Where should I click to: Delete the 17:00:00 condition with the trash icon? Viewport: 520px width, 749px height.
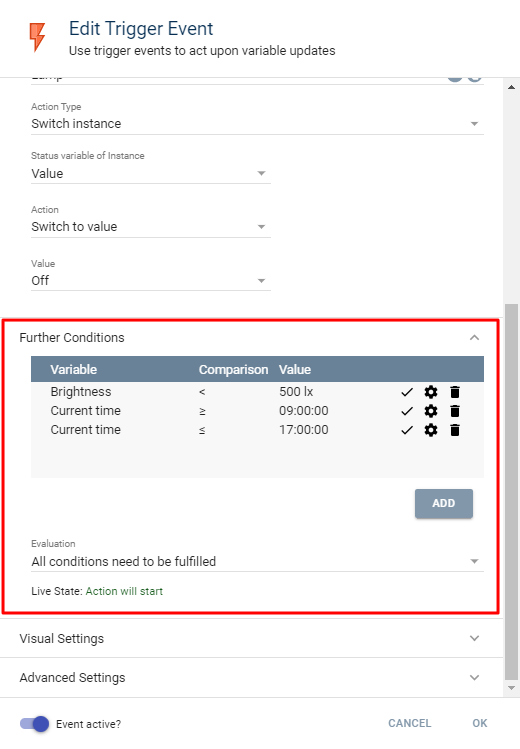455,430
